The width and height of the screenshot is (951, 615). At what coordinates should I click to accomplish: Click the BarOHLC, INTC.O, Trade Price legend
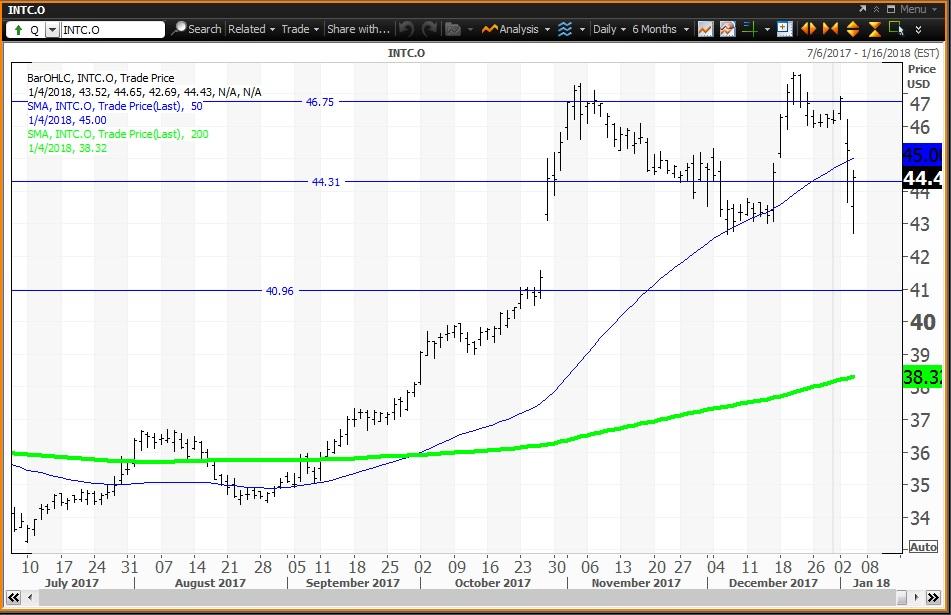(x=101, y=78)
